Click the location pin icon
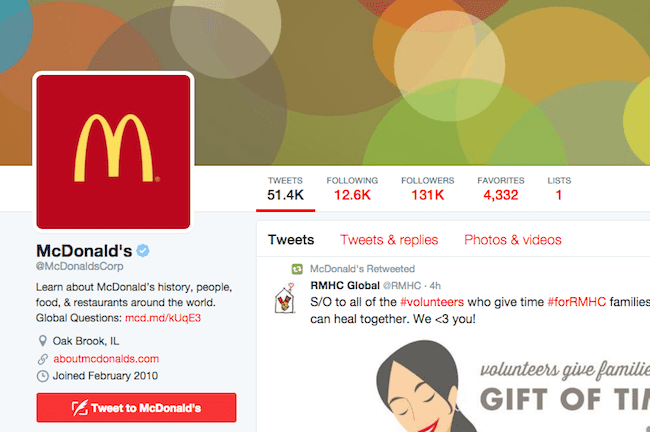The width and height of the screenshot is (650, 432). click(42, 341)
